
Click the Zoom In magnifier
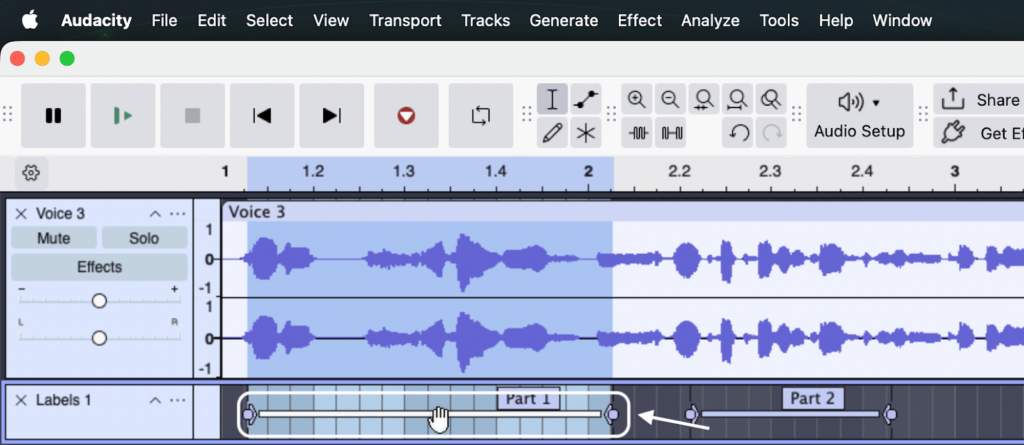coord(637,99)
